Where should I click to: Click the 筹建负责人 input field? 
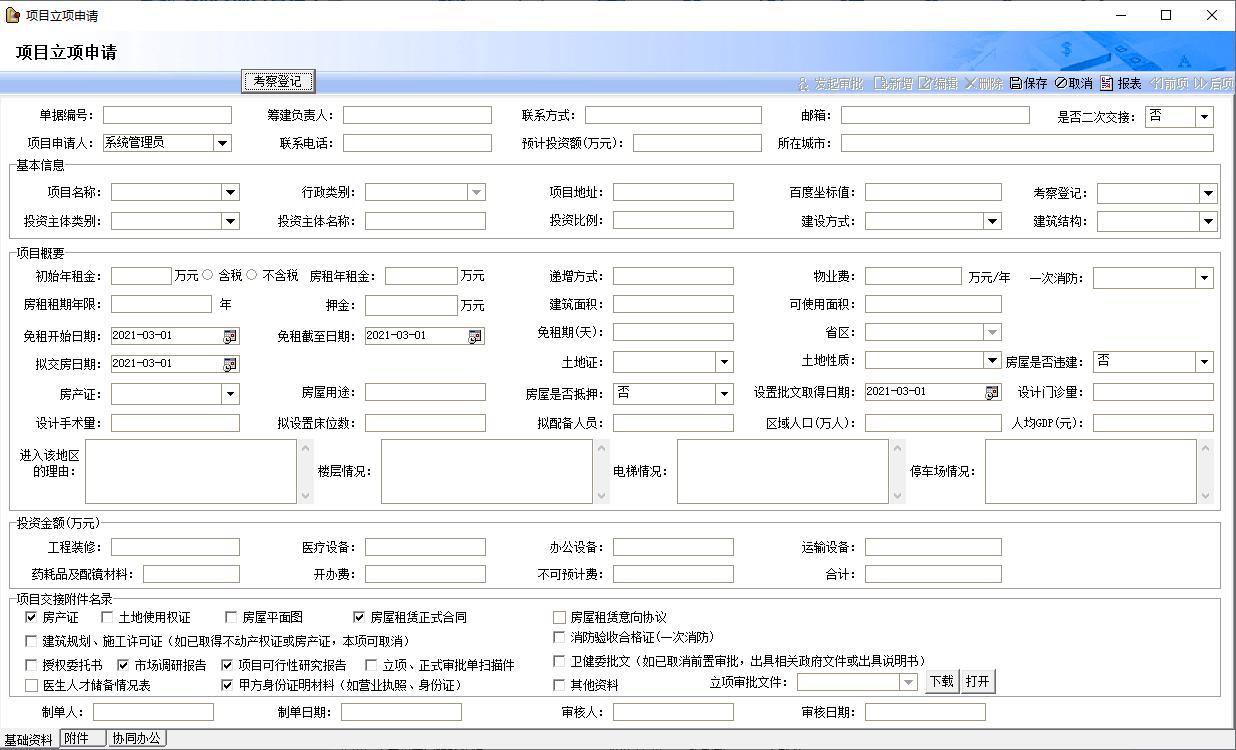click(x=417, y=115)
